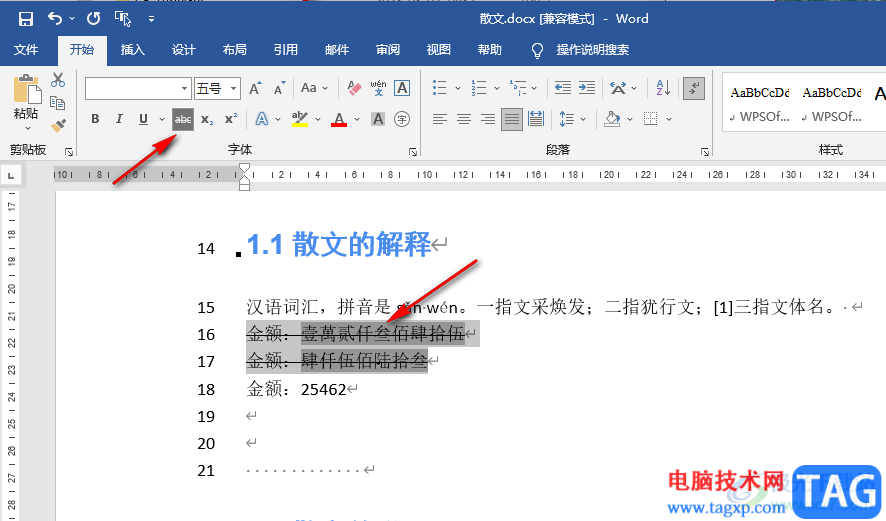Increase font size with the larger A icon
The height and width of the screenshot is (521, 886).
coord(255,88)
